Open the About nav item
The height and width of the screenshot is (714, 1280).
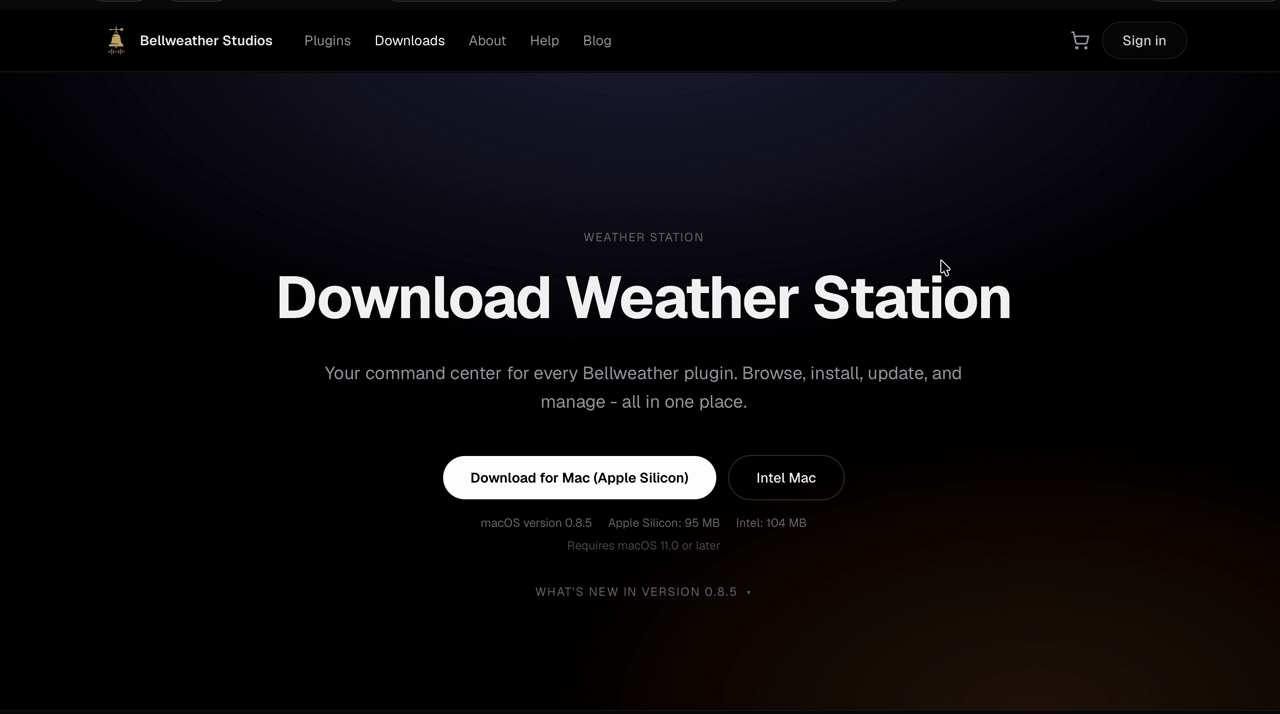coord(487,41)
